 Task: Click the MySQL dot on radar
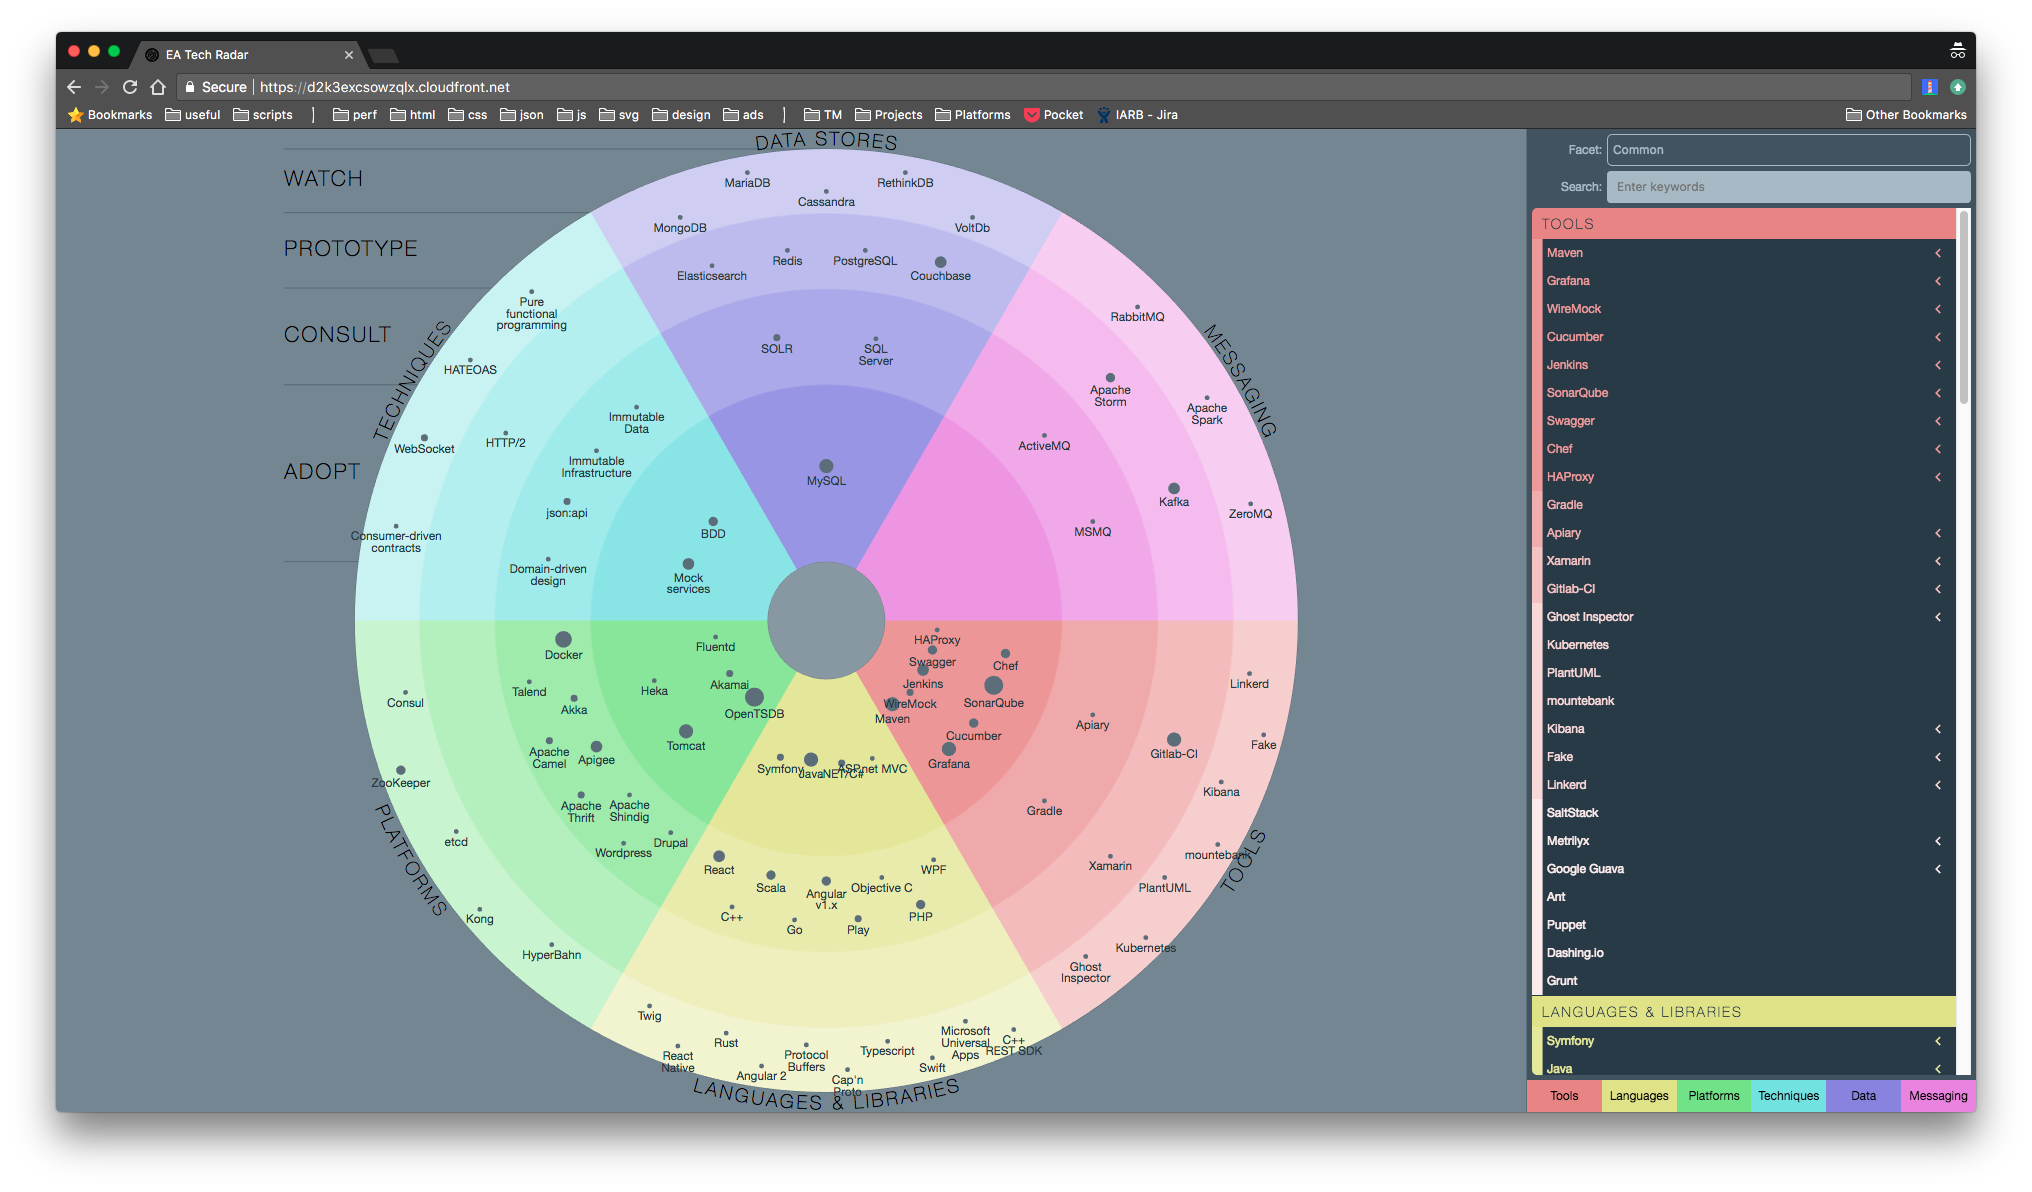[x=826, y=466]
